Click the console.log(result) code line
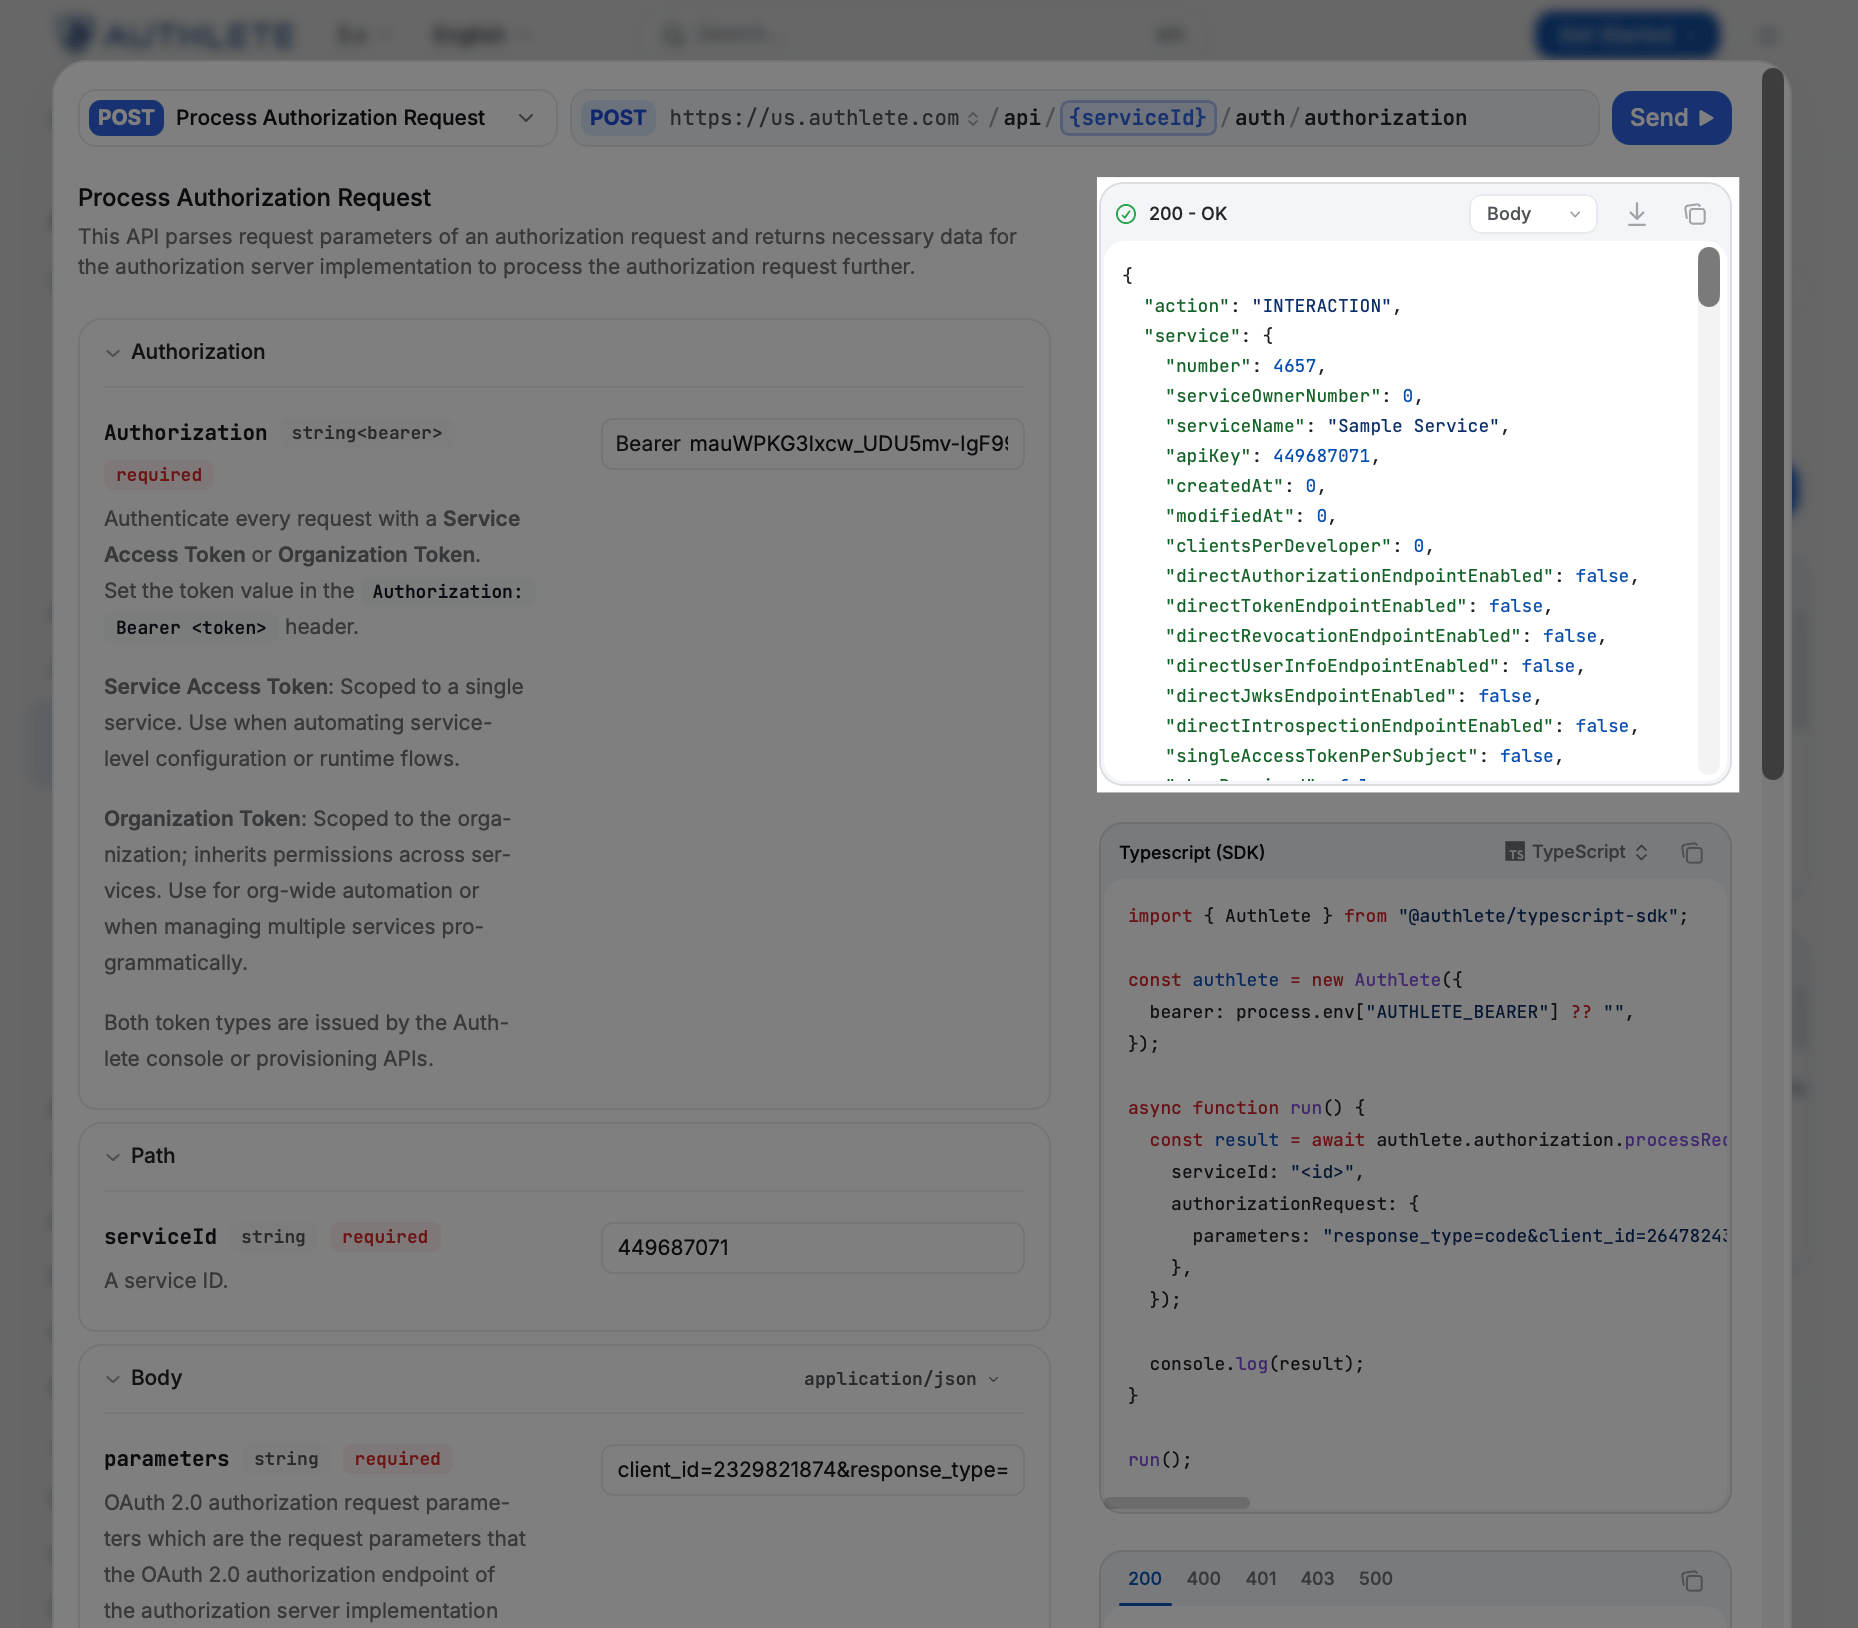 pos(1257,1364)
